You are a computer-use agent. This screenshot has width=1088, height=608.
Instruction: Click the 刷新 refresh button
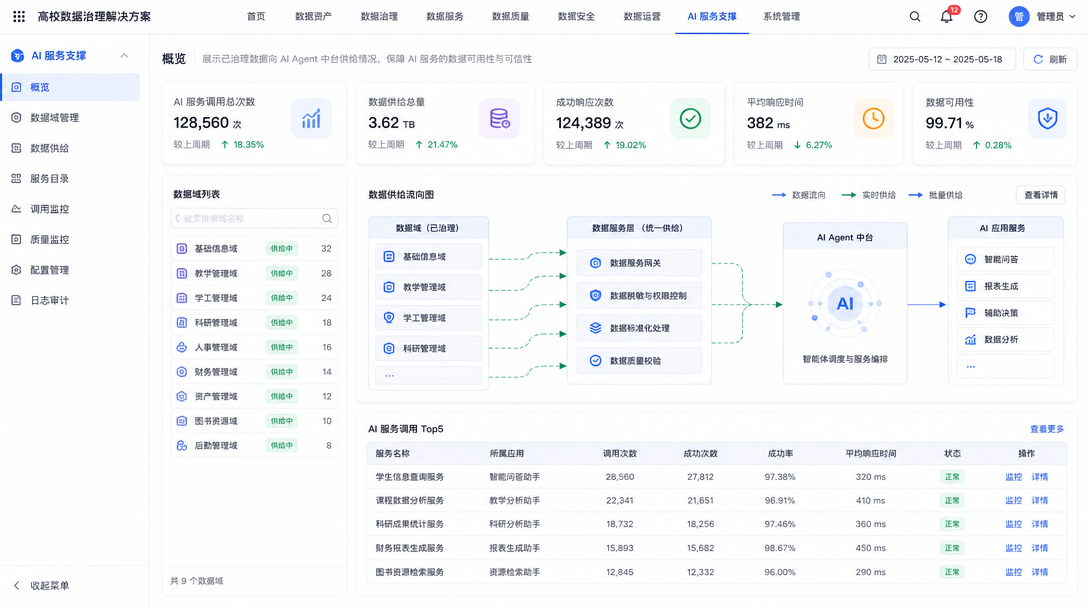[1050, 59]
